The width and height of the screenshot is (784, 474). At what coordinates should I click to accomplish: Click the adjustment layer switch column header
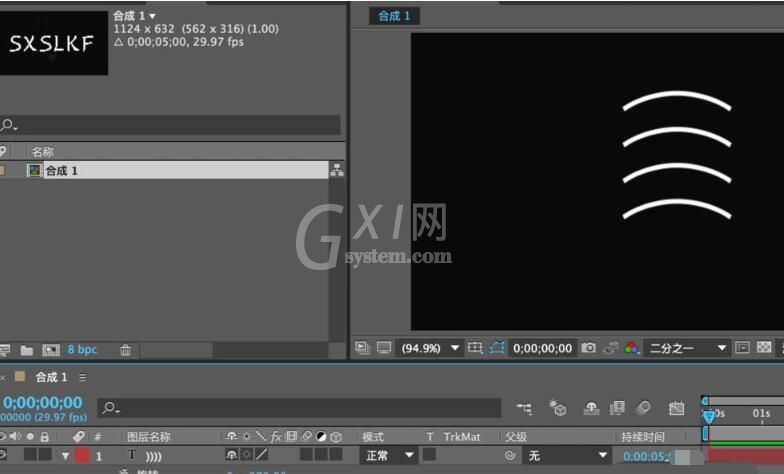pyautogui.click(x=321, y=436)
